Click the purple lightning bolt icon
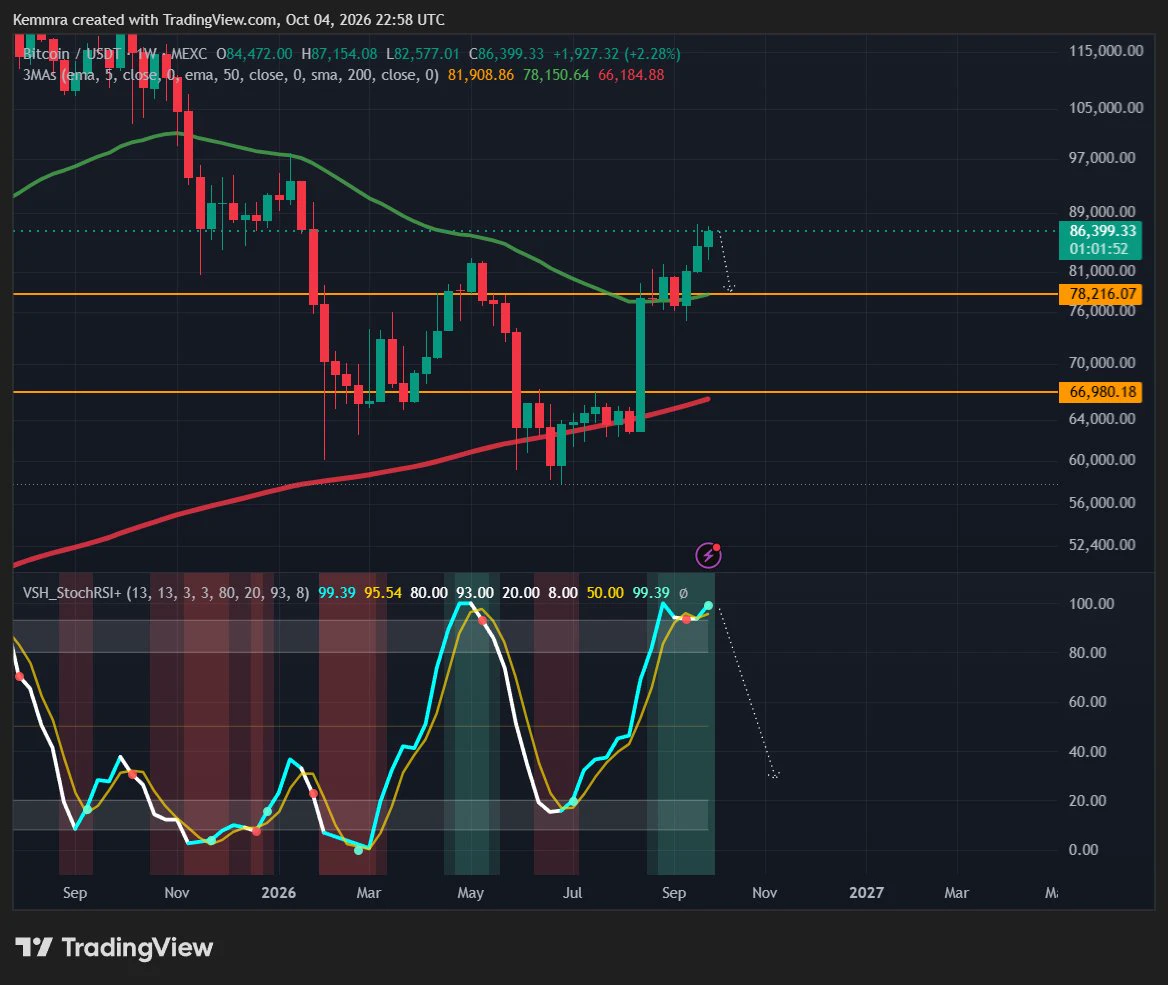The width and height of the screenshot is (1168, 985). [x=708, y=555]
